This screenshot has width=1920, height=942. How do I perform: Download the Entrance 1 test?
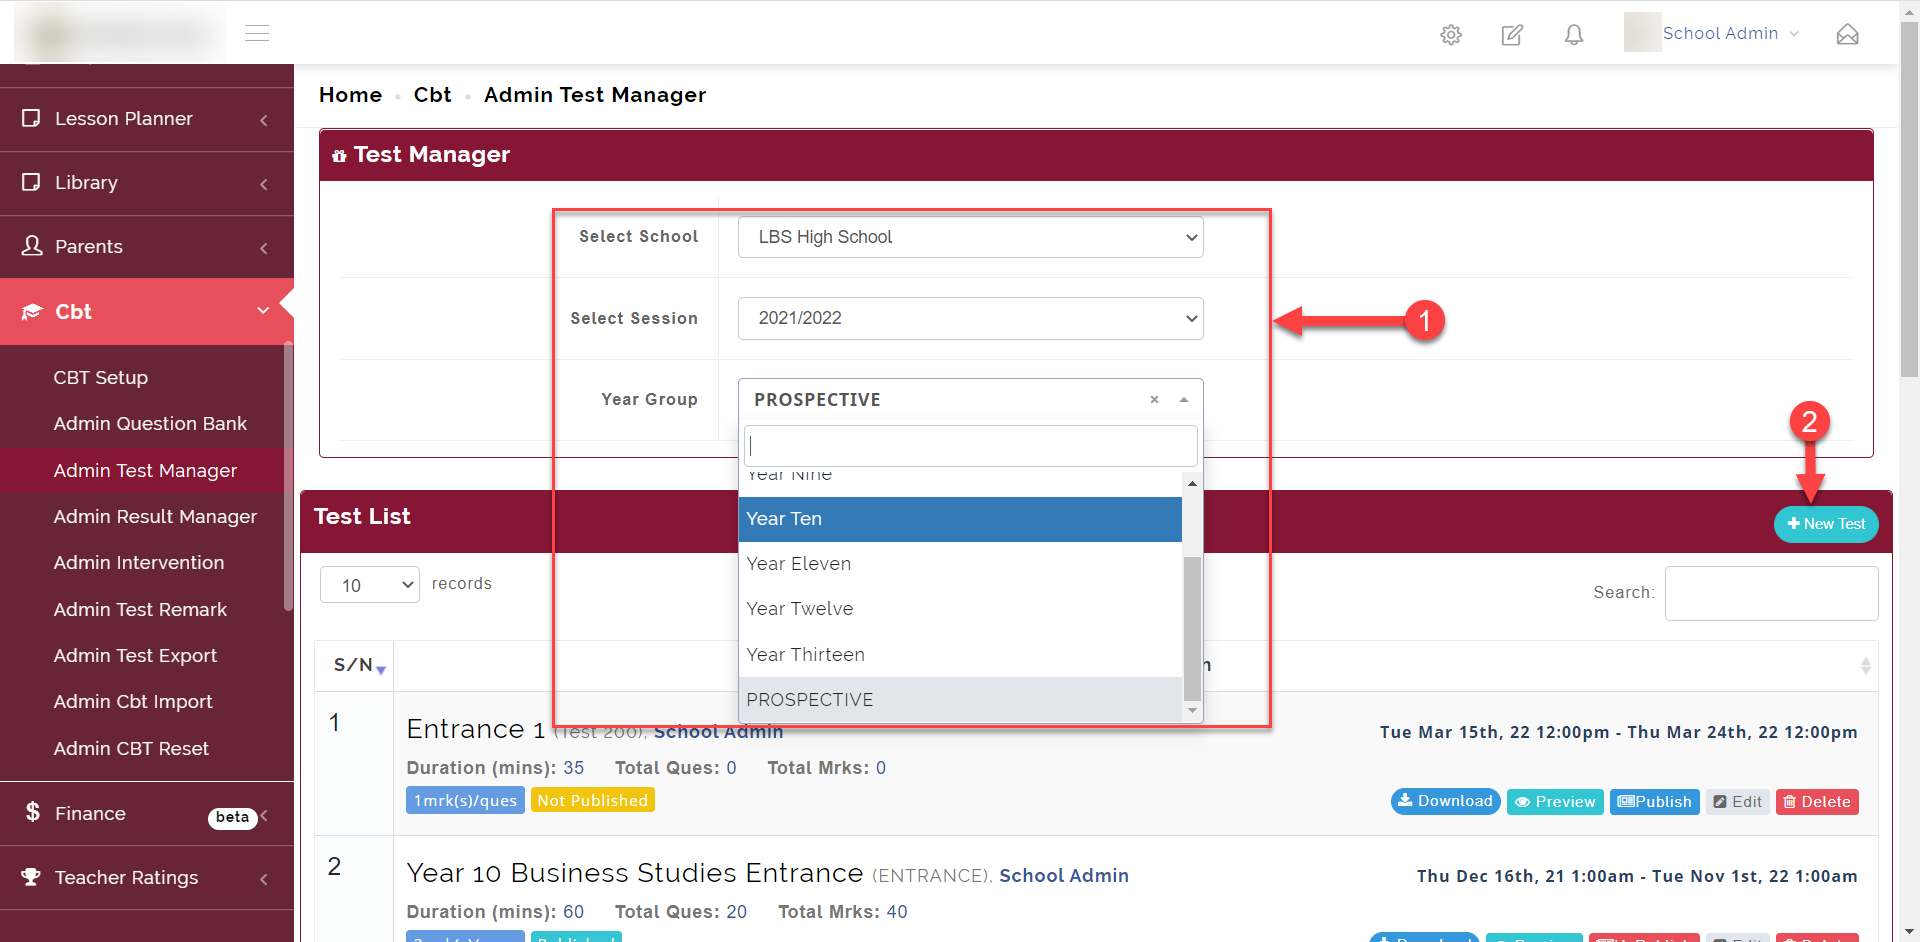[x=1445, y=801]
